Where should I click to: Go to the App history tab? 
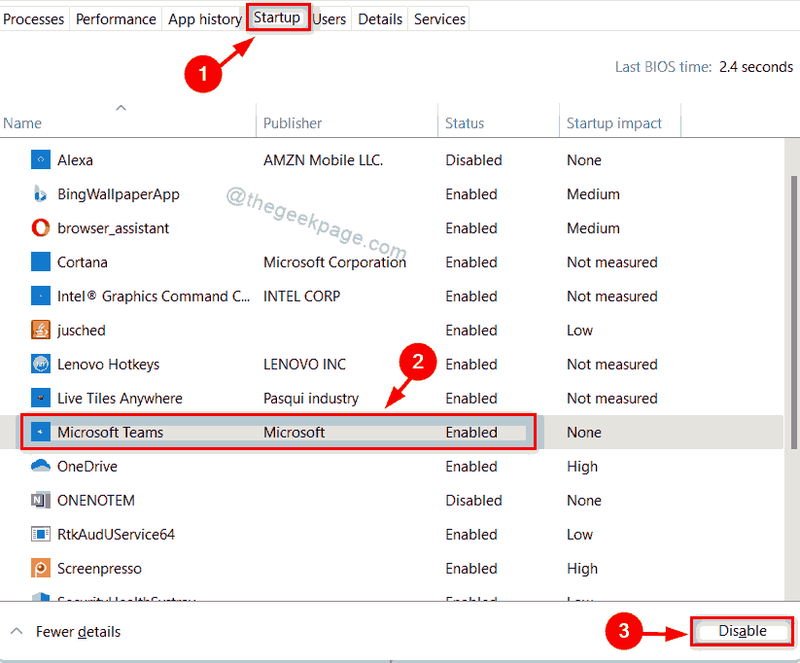pos(205,19)
